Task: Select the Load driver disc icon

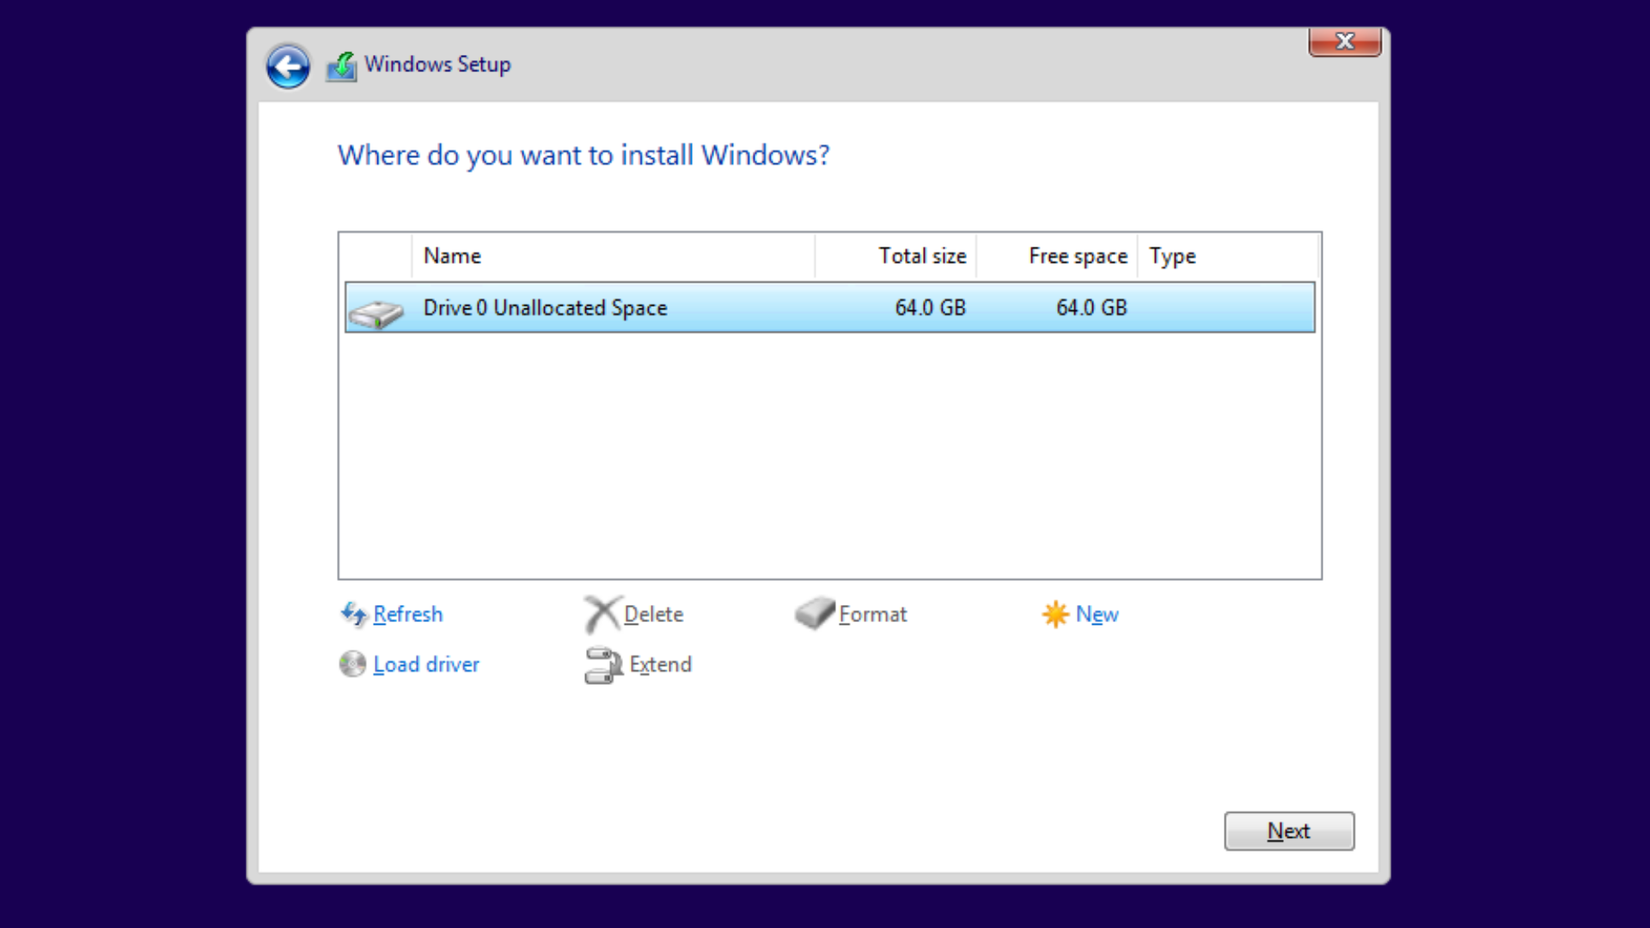Action: click(x=352, y=664)
